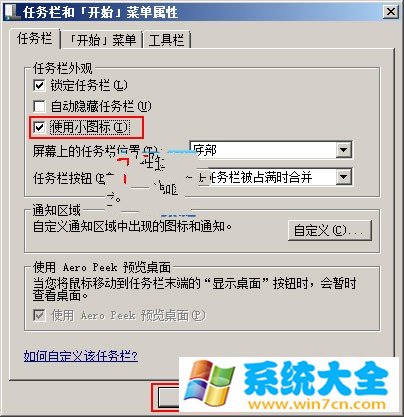Click the Windows flag logo in the watermark

[209, 383]
